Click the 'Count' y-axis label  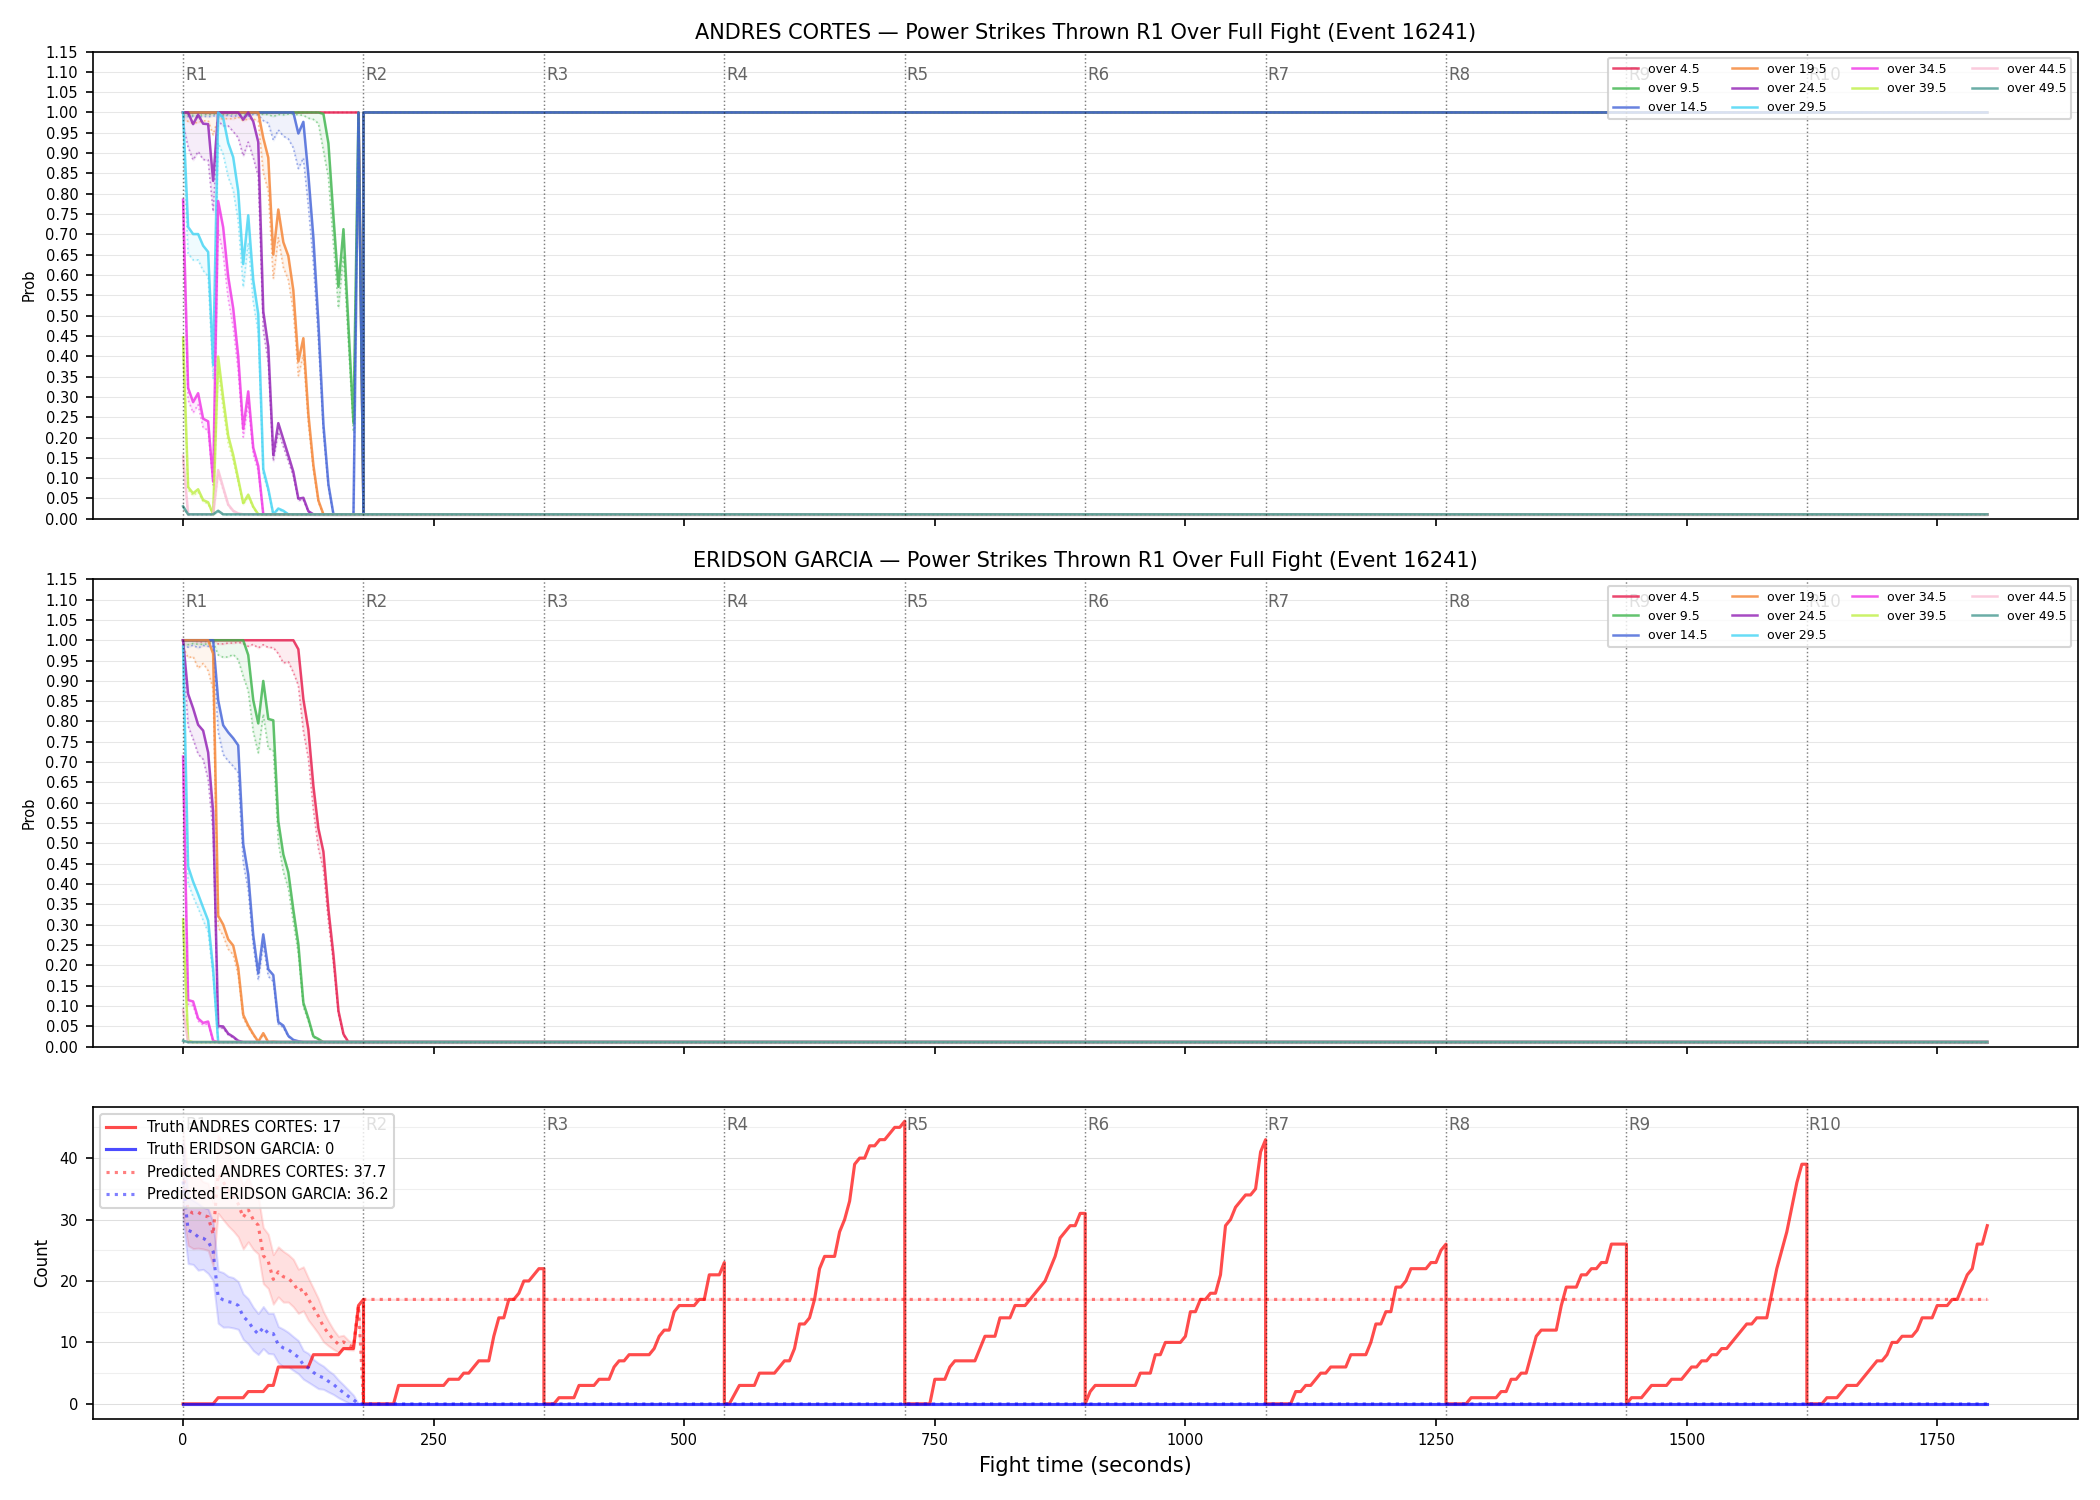(x=41, y=1263)
